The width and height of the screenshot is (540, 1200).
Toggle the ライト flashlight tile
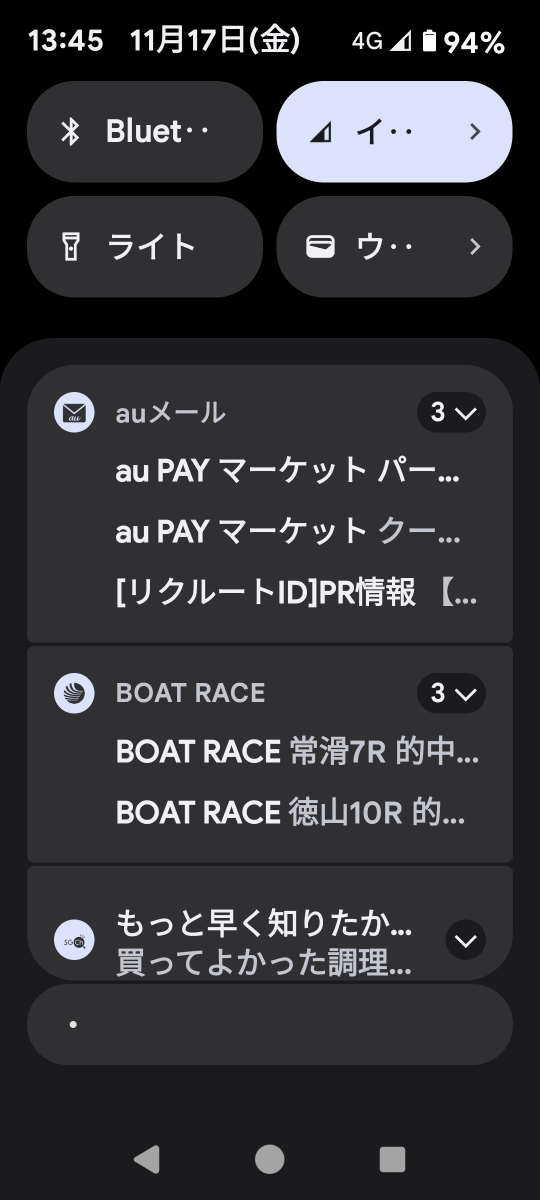145,247
